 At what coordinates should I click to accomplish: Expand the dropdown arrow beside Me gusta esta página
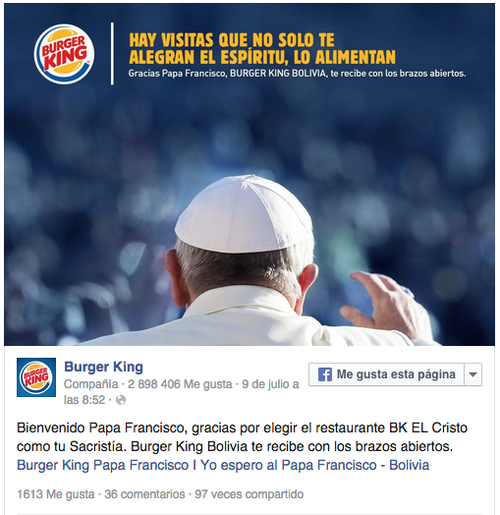473,374
